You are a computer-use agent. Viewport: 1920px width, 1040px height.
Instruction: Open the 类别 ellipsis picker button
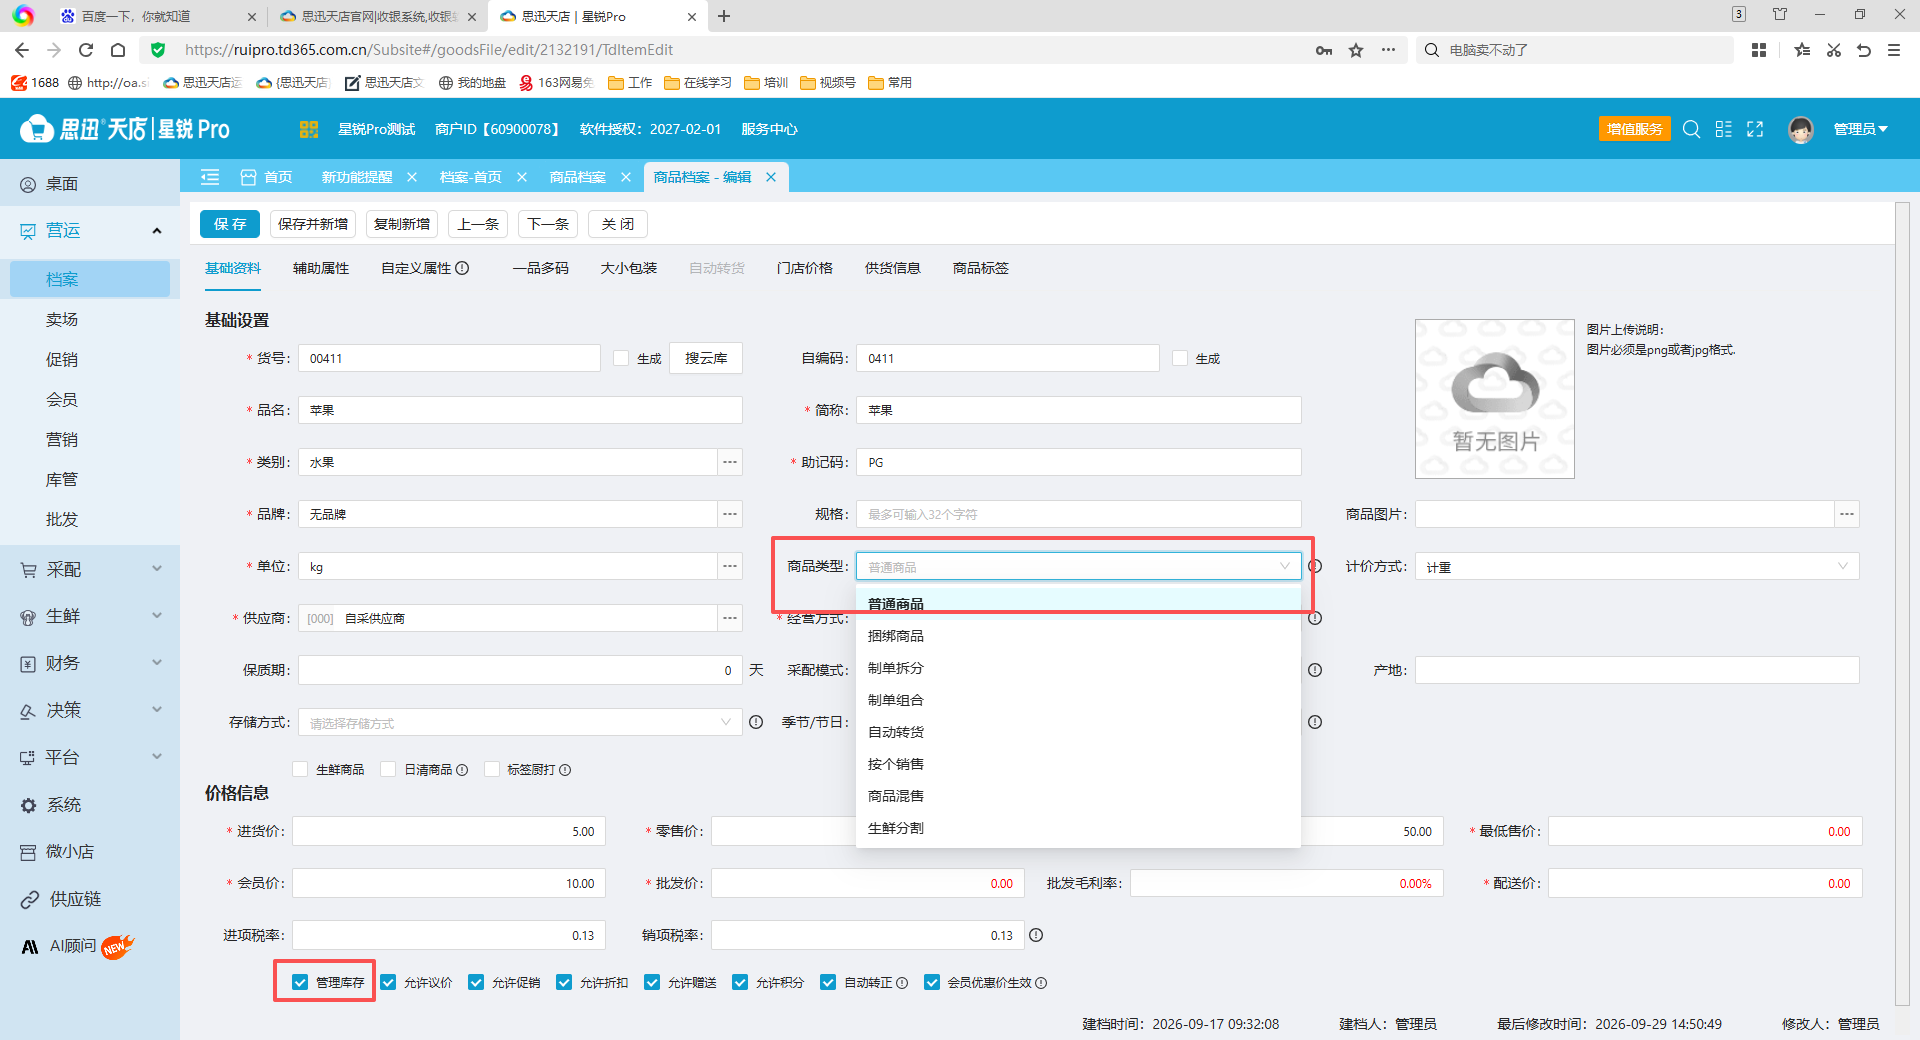[x=730, y=462]
